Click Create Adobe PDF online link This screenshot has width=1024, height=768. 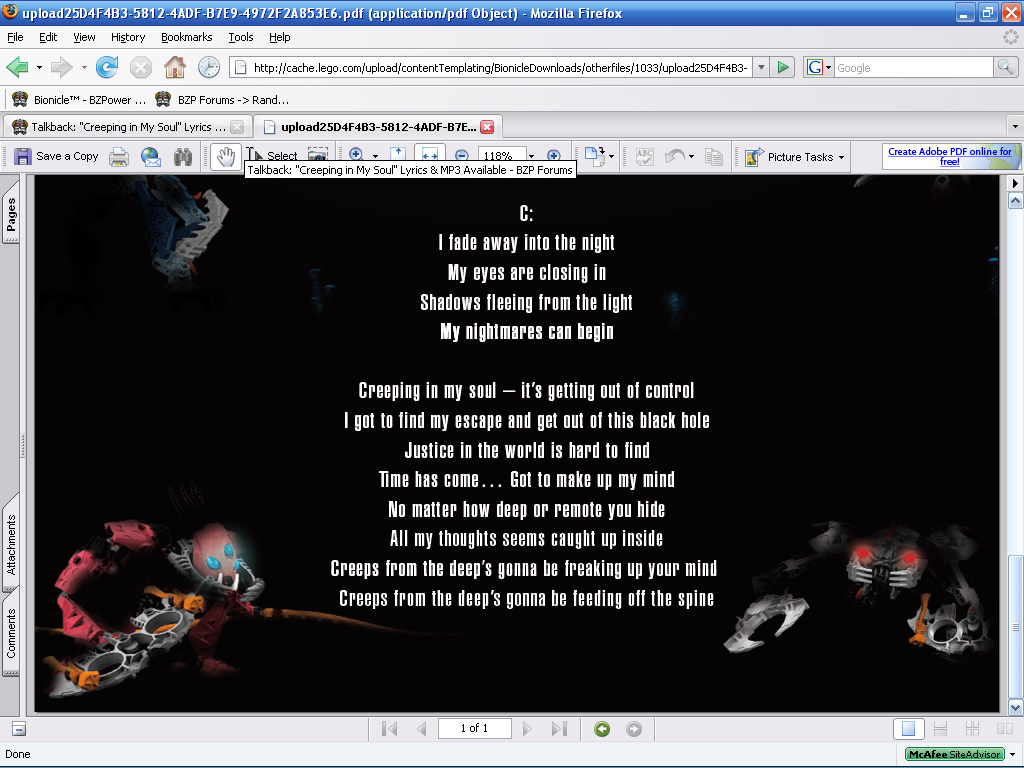[x=950, y=156]
